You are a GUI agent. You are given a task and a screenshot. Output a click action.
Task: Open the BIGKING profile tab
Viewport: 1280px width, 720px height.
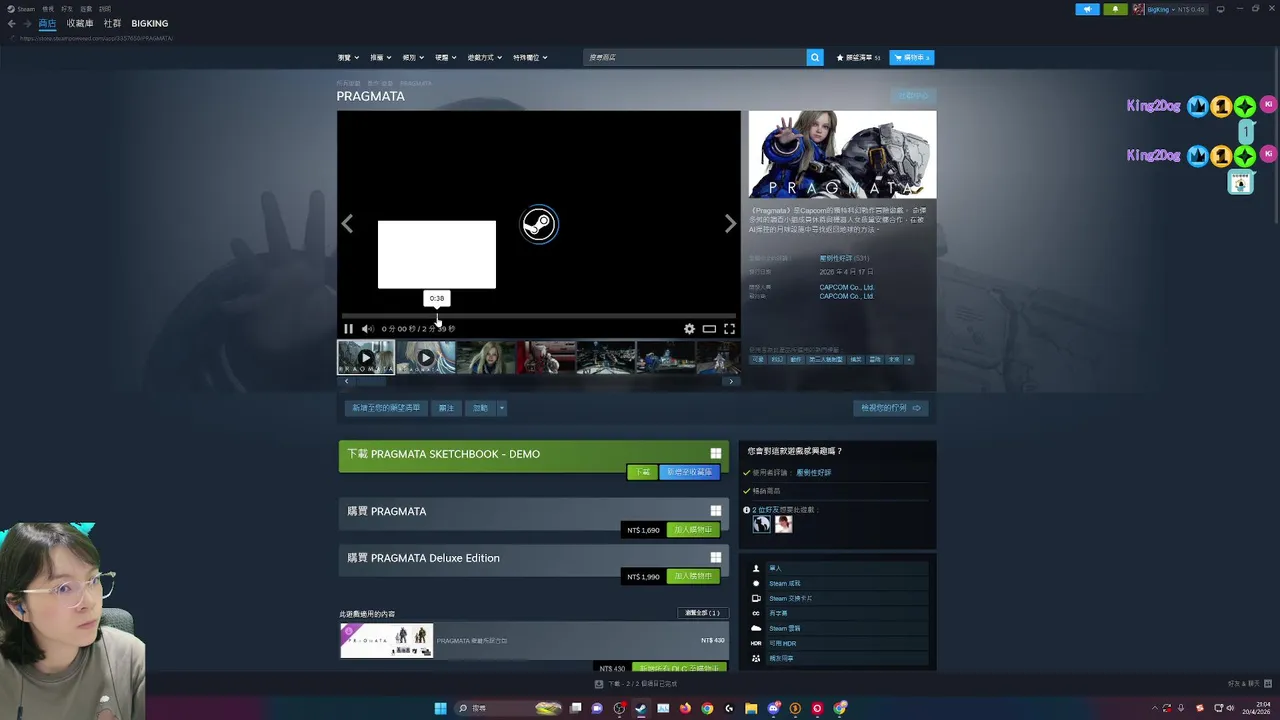point(150,23)
